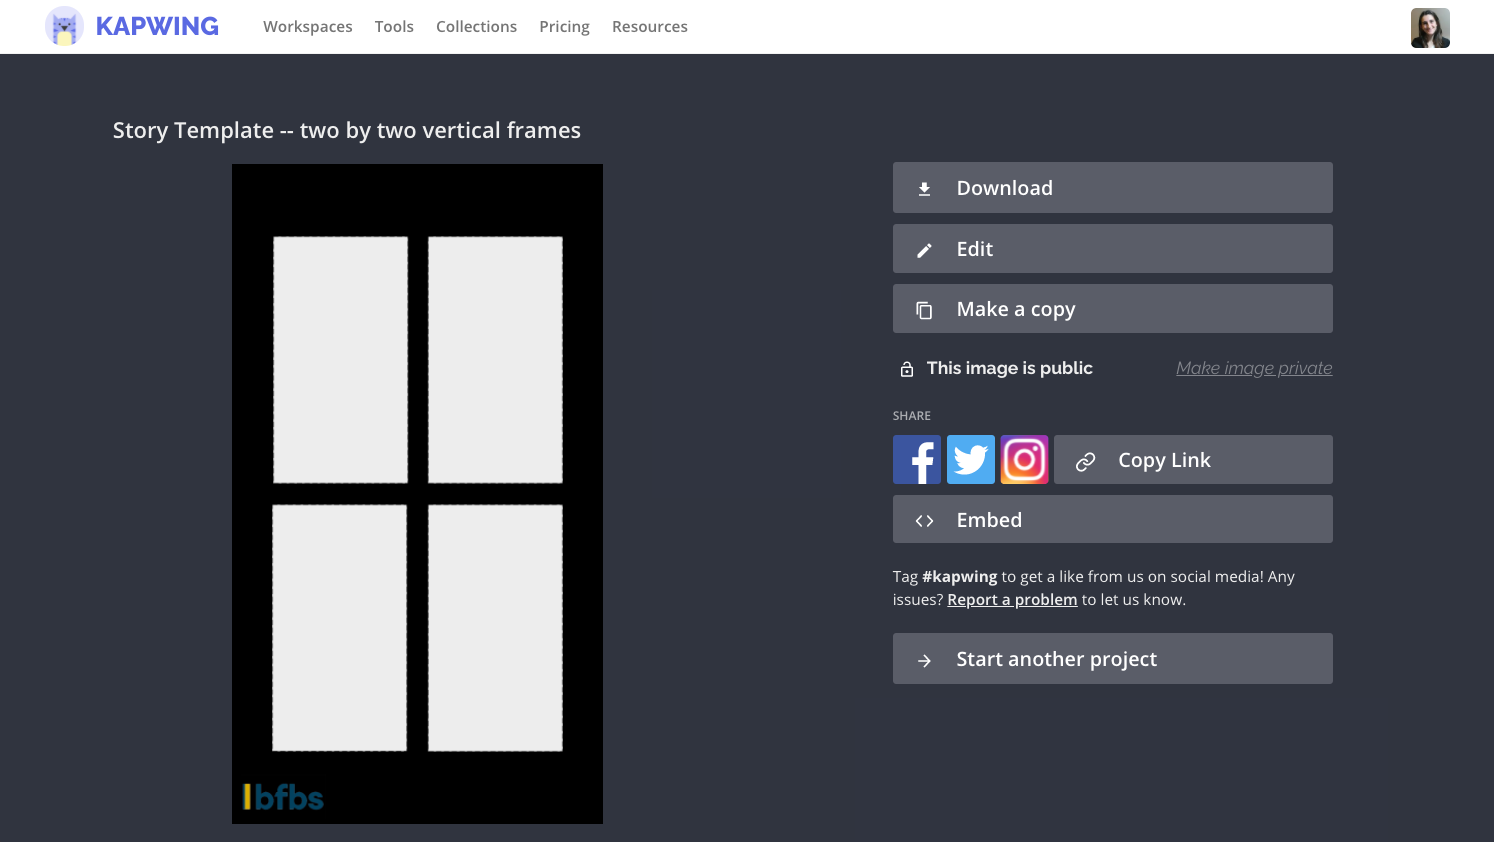
Task: Go to the Collections page
Action: 476,27
